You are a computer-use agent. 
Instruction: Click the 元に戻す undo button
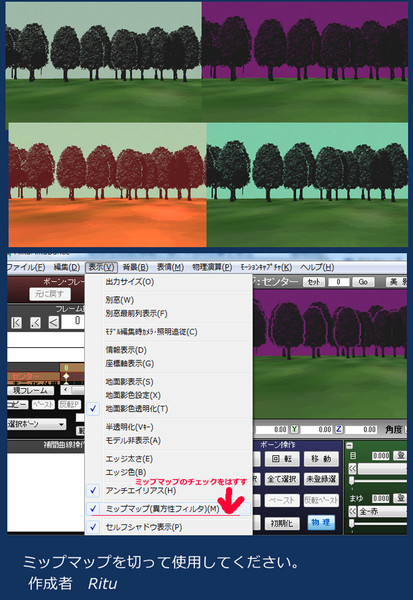pyautogui.click(x=50, y=294)
